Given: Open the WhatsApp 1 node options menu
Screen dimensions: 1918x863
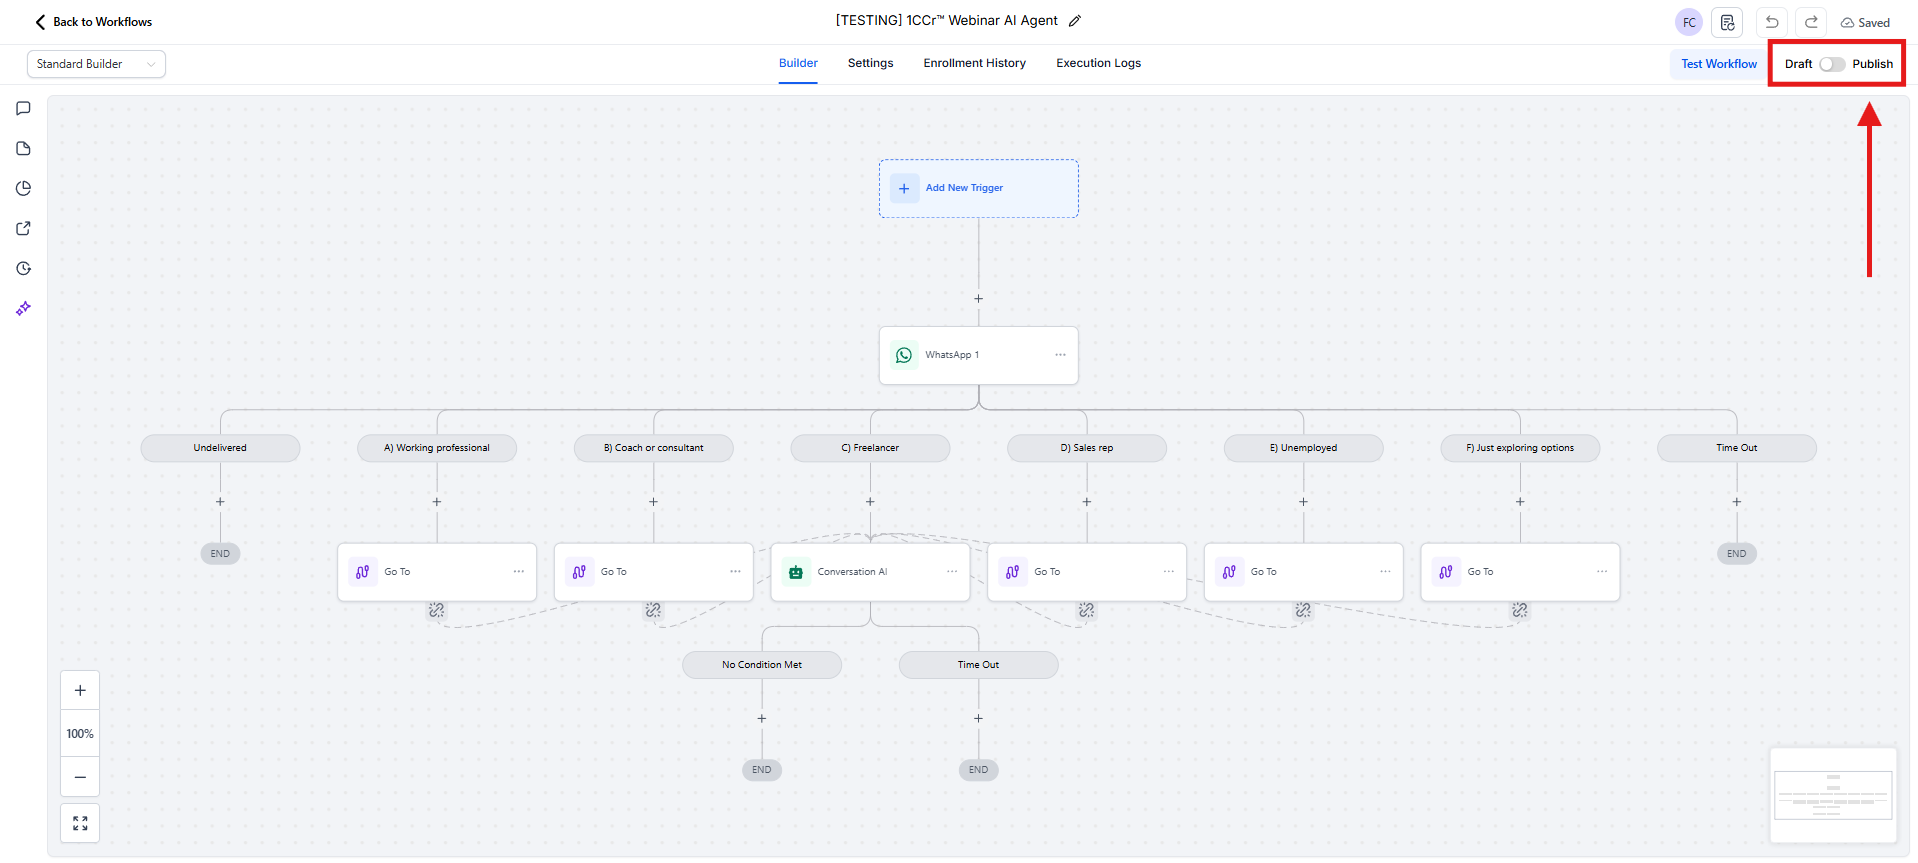Looking at the screenshot, I should pos(1060,355).
